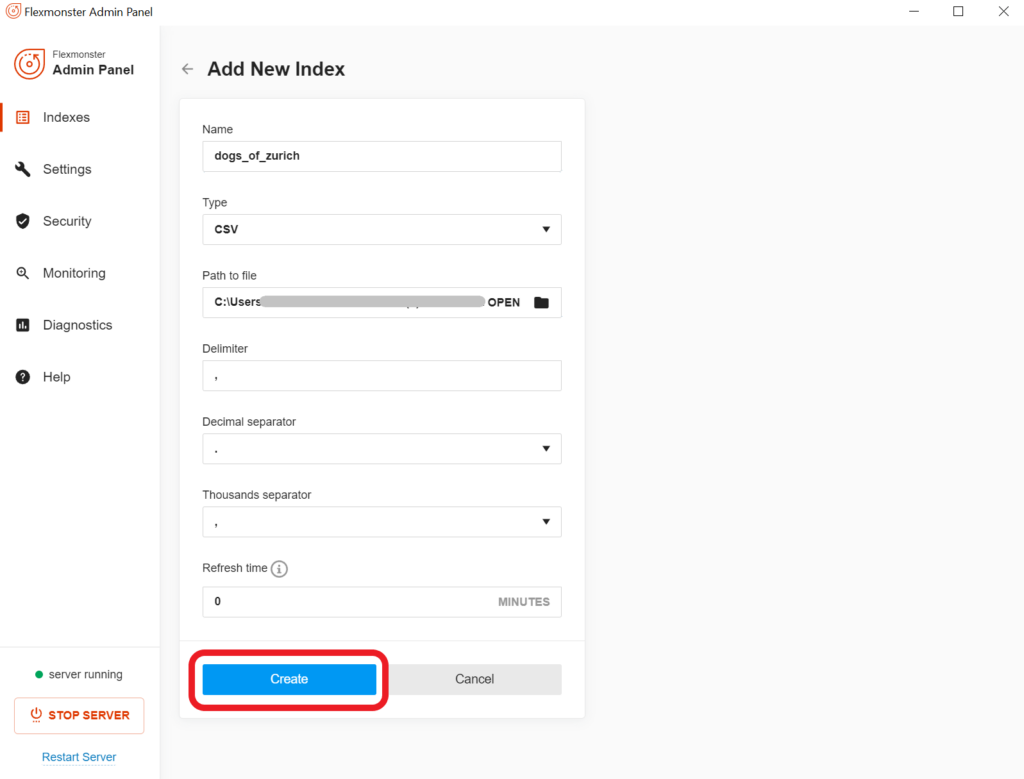This screenshot has width=1024, height=779.
Task: Browse for a file using the folder icon
Action: 541,302
